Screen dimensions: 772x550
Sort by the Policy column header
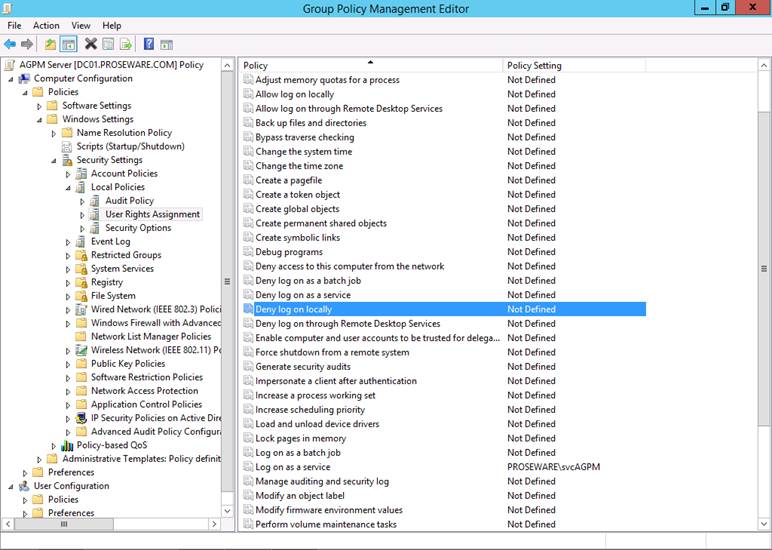coord(370,65)
